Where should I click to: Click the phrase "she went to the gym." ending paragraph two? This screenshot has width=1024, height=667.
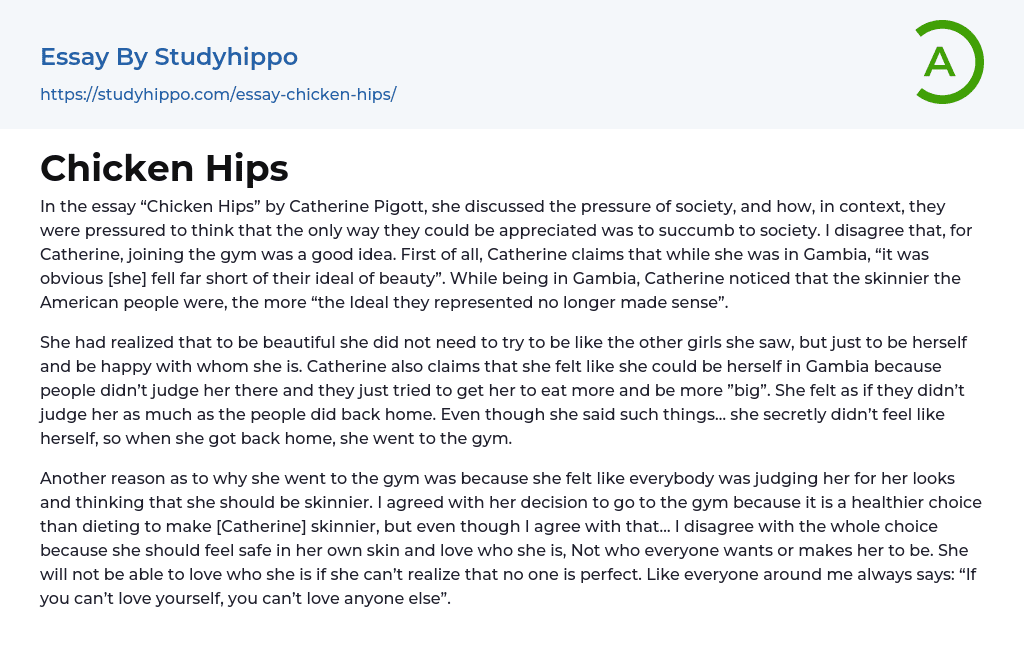tap(418, 438)
